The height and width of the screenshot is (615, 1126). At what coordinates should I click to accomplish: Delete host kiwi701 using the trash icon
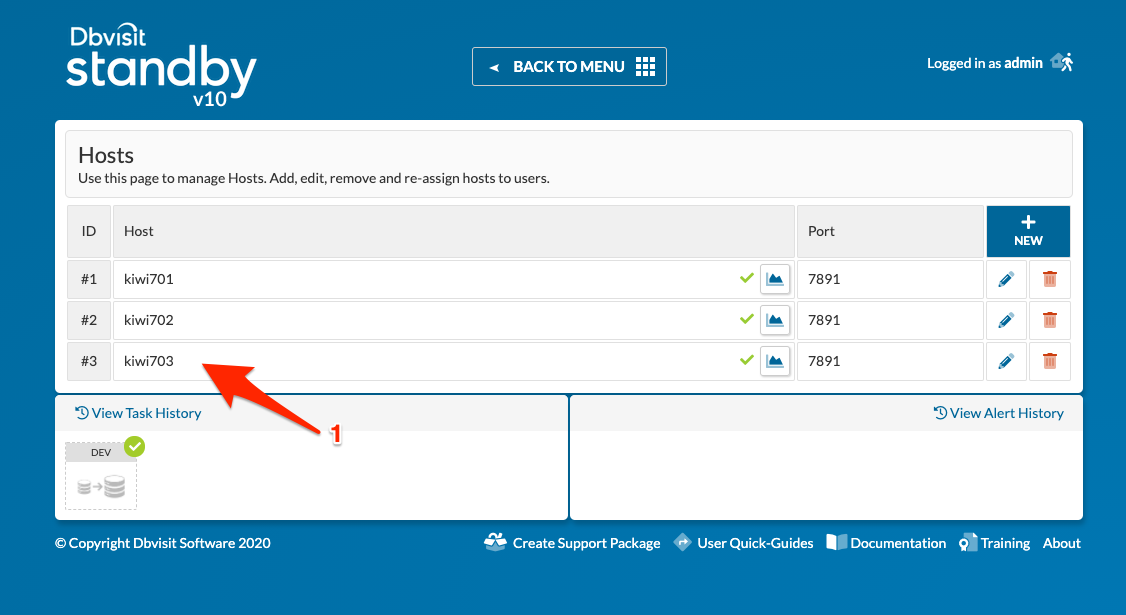pos(1050,279)
